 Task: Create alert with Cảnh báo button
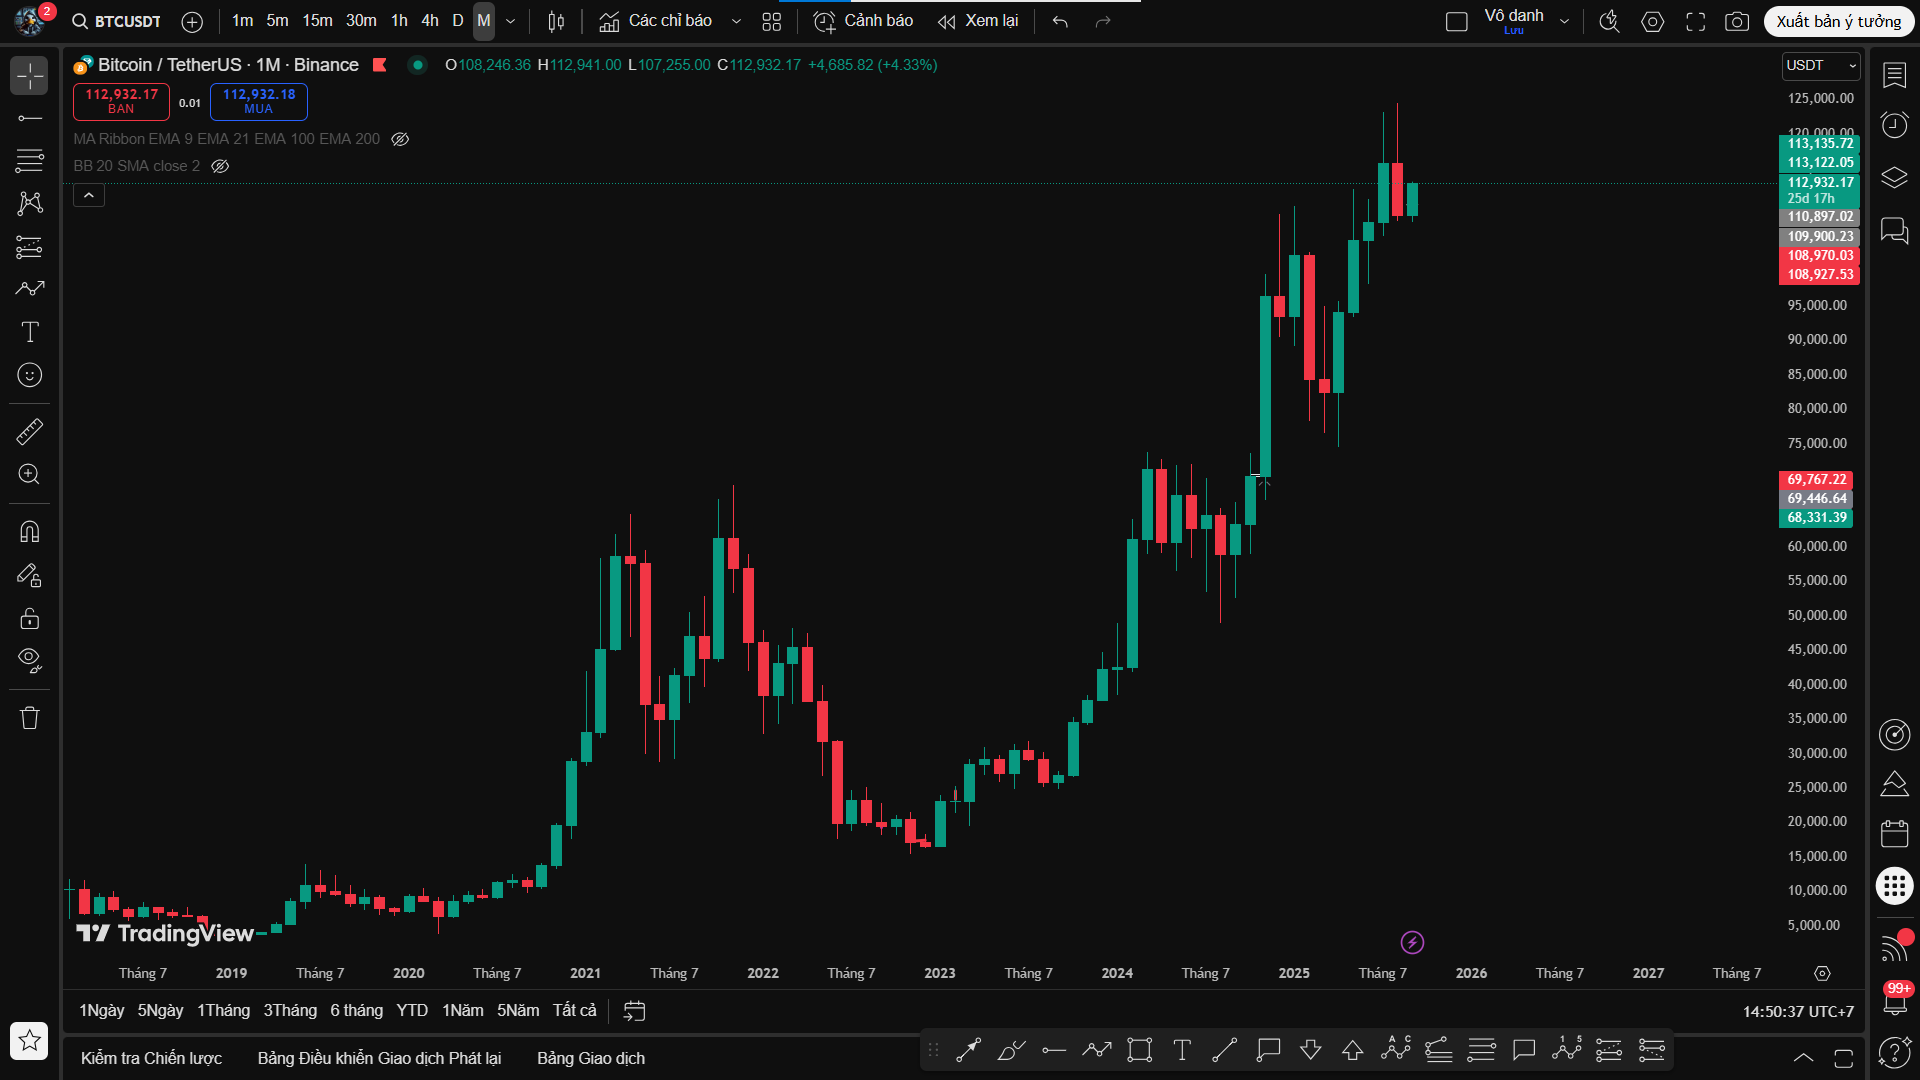pyautogui.click(x=863, y=21)
